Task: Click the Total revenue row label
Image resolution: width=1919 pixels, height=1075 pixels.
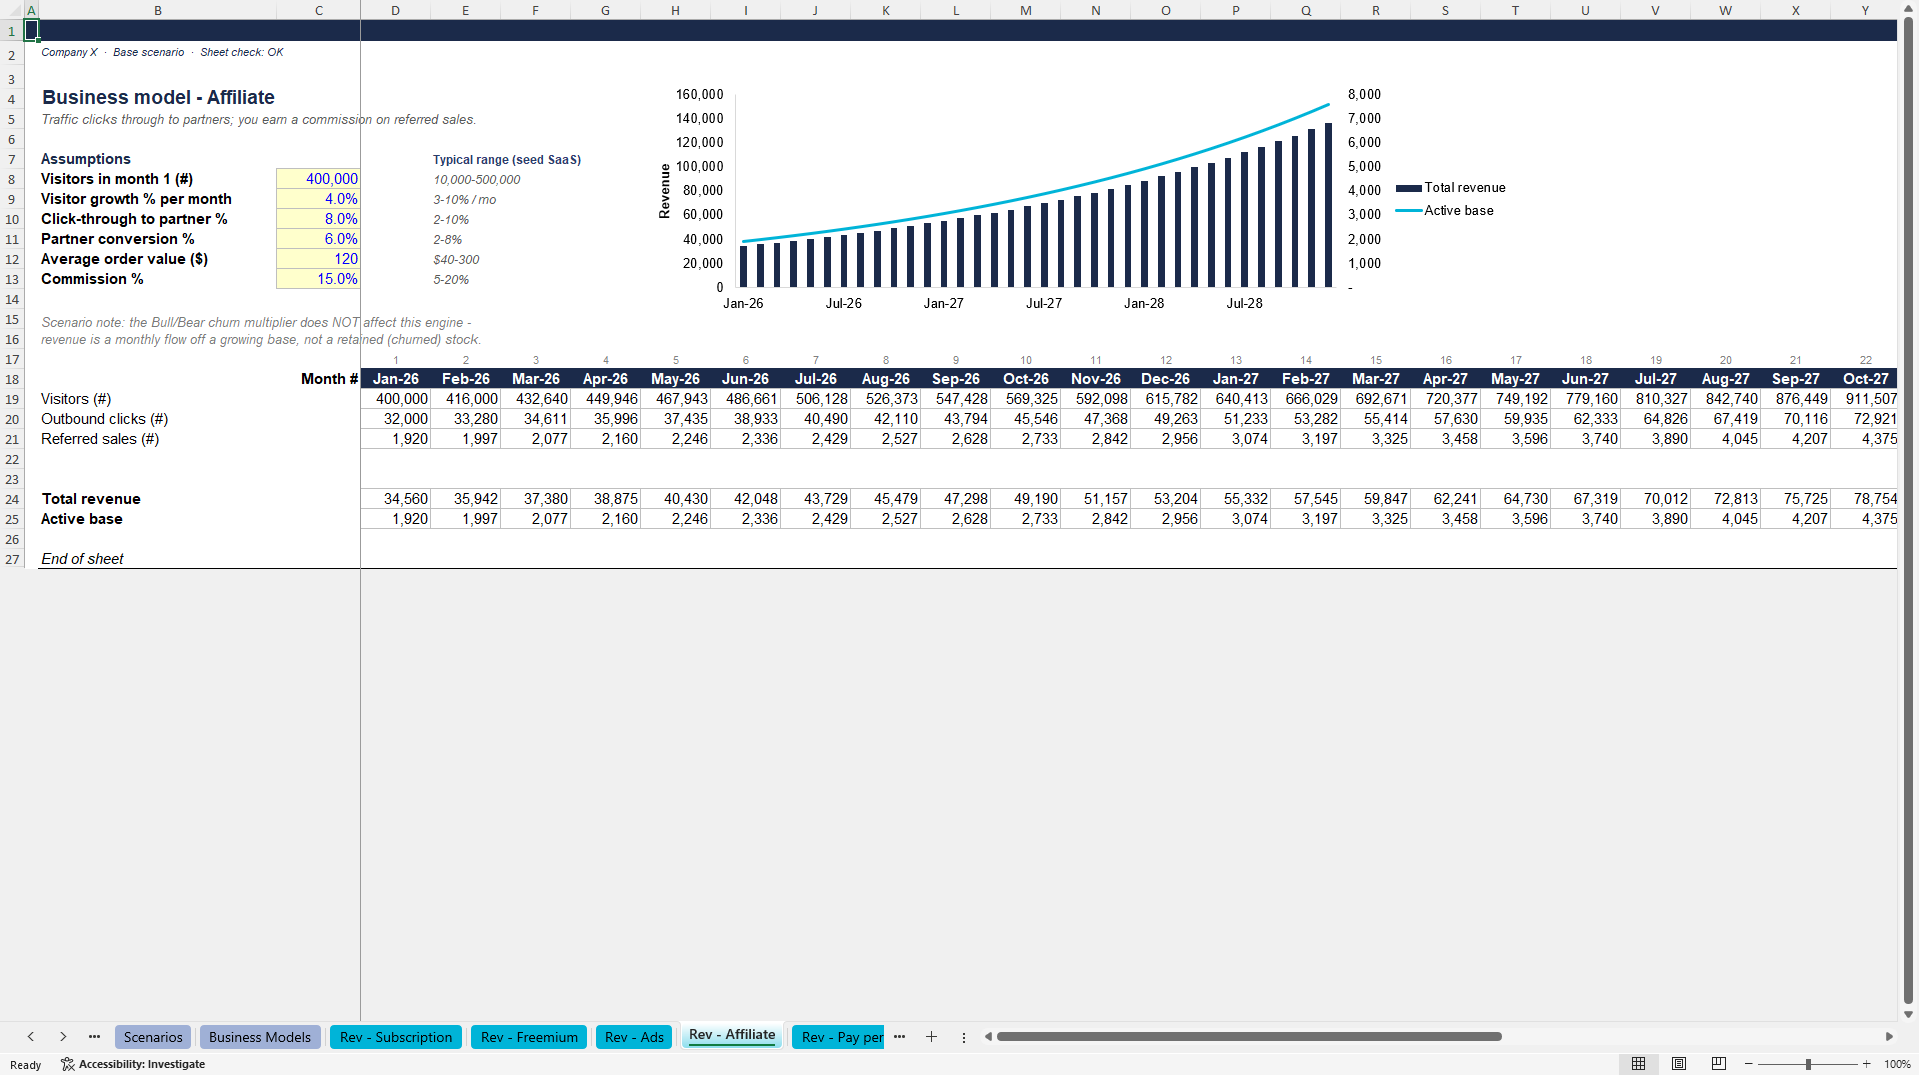Action: point(91,499)
